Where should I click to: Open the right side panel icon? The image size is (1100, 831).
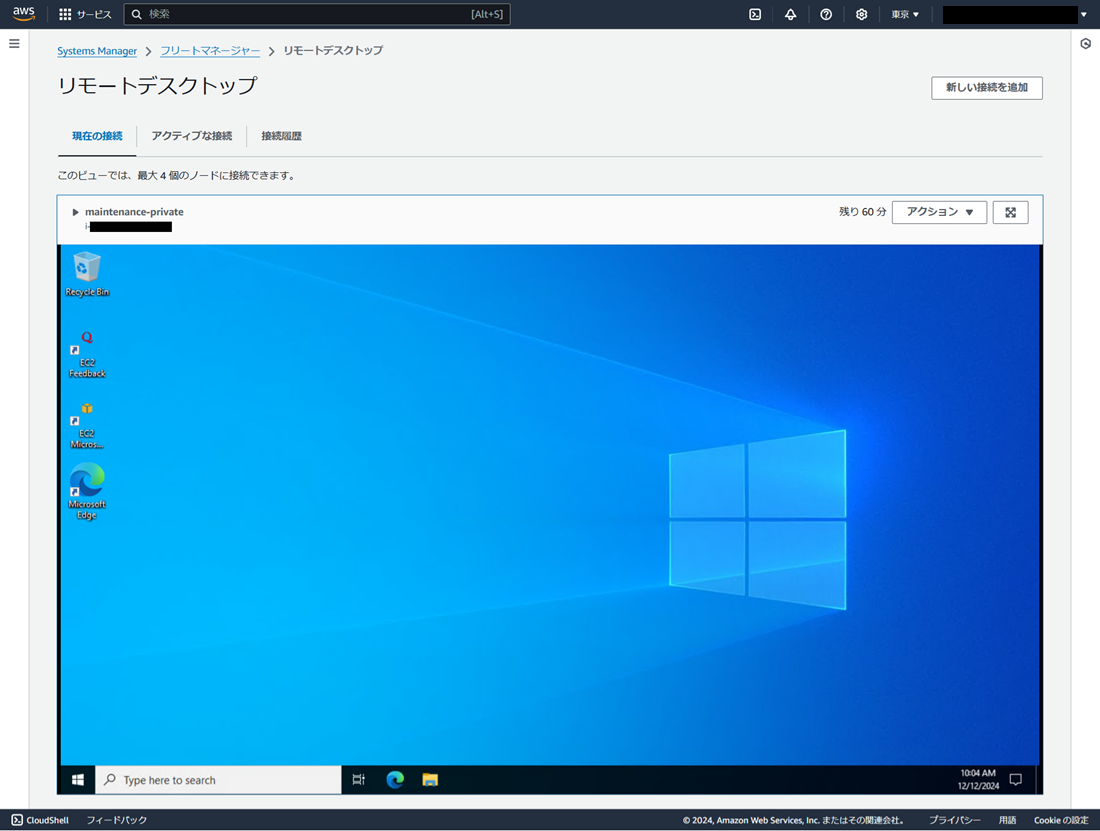click(x=1085, y=43)
